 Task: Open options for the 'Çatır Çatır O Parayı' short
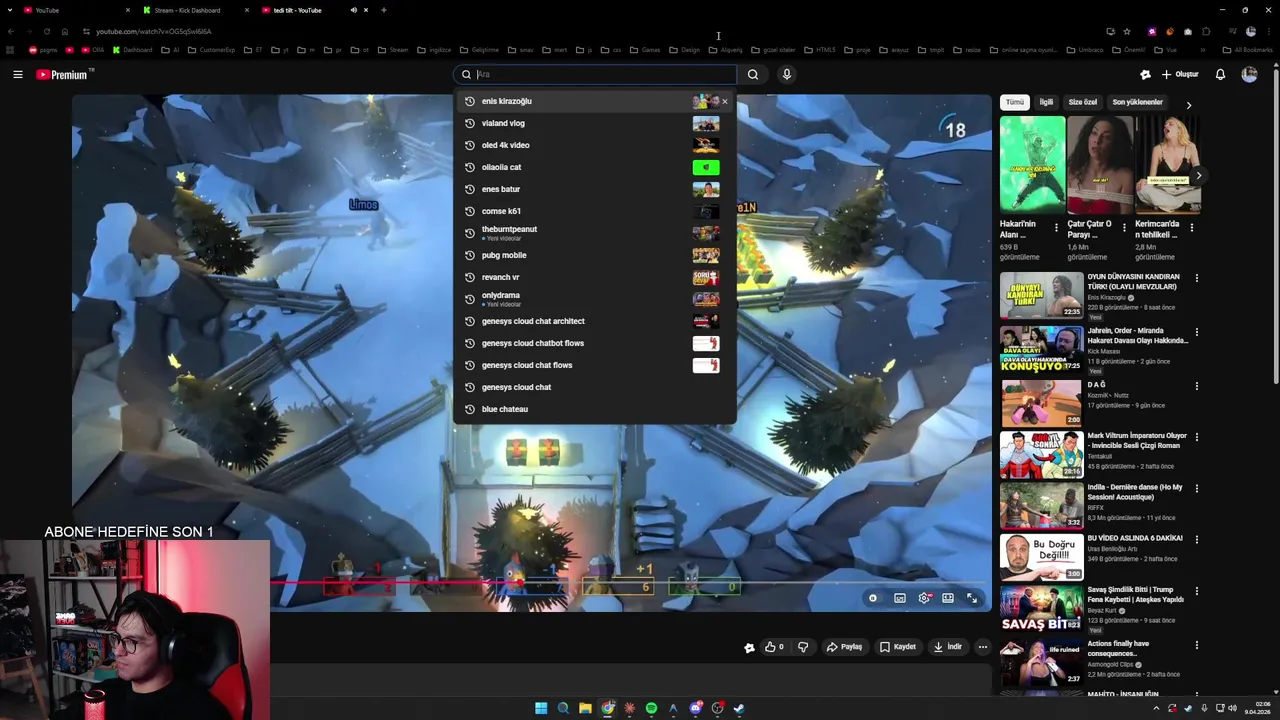click(1124, 228)
